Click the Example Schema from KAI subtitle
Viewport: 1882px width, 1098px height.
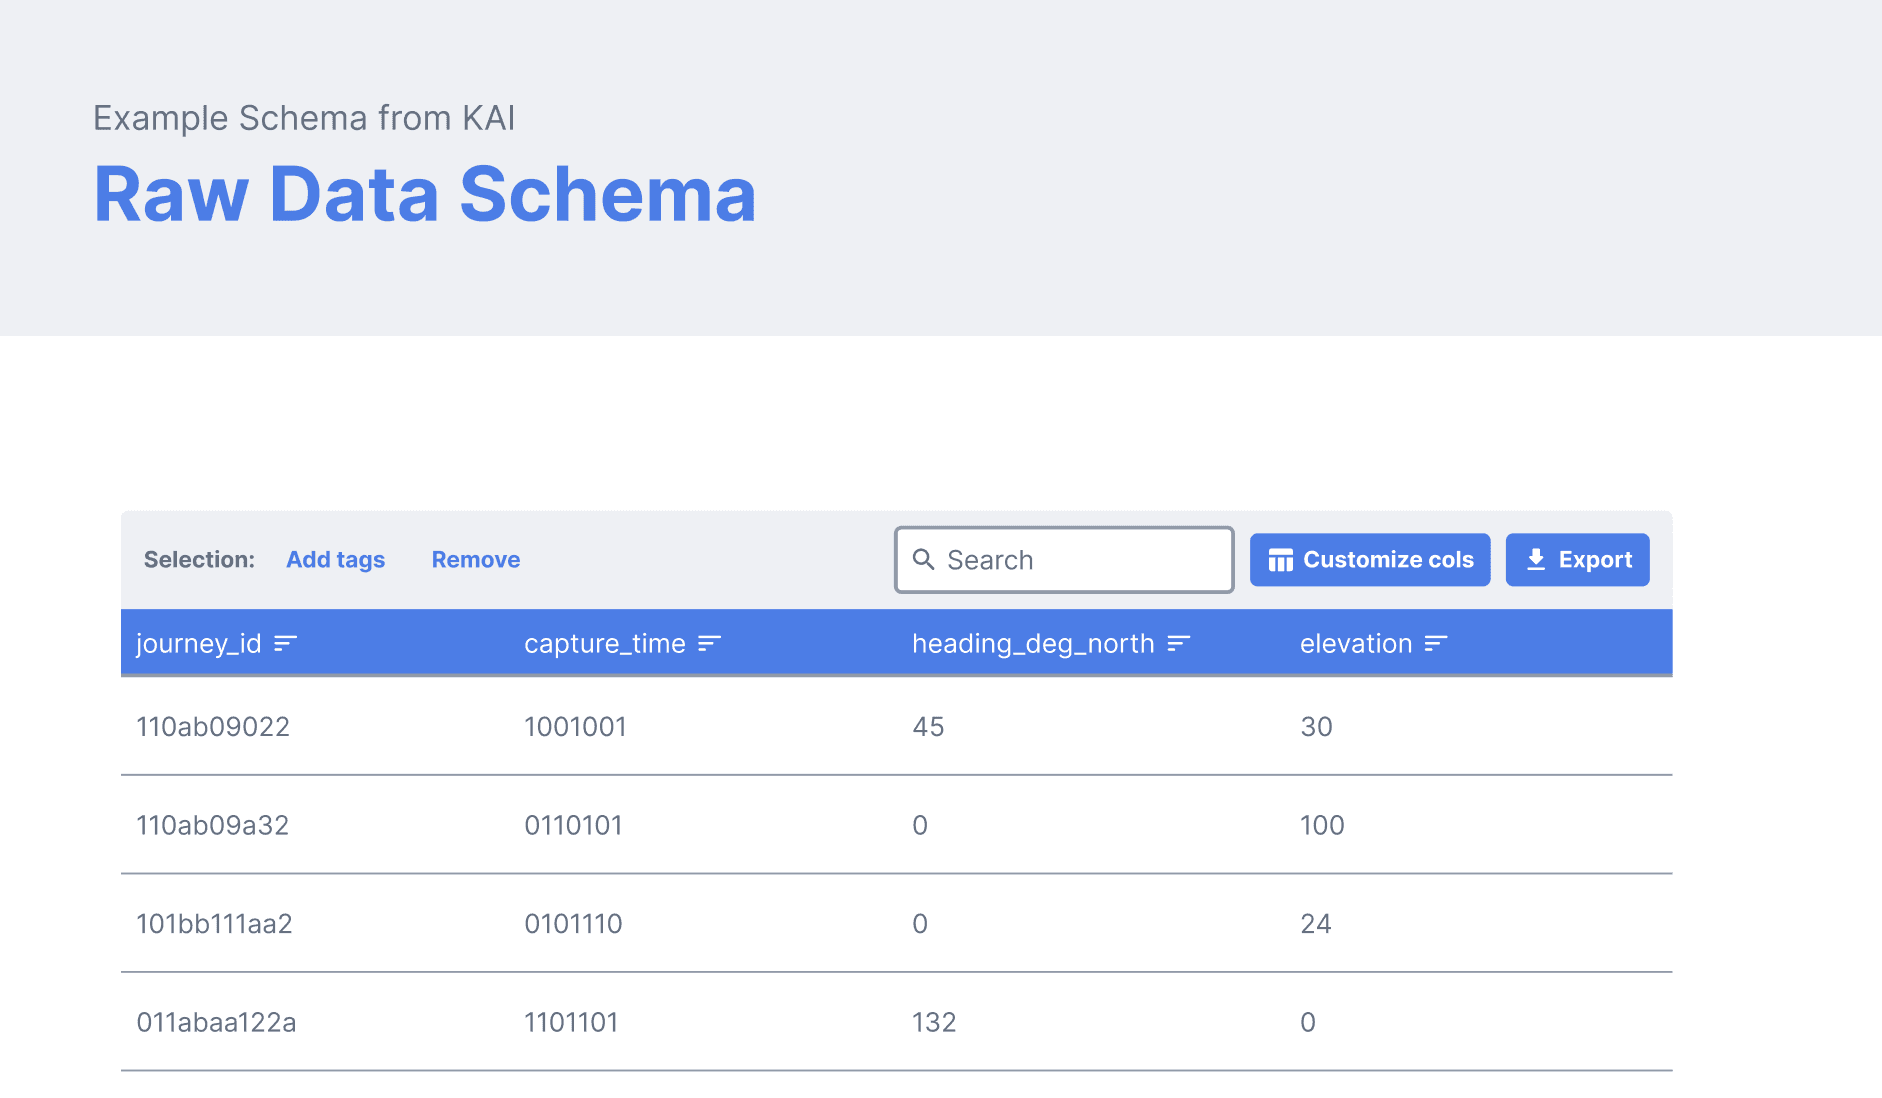(x=304, y=118)
